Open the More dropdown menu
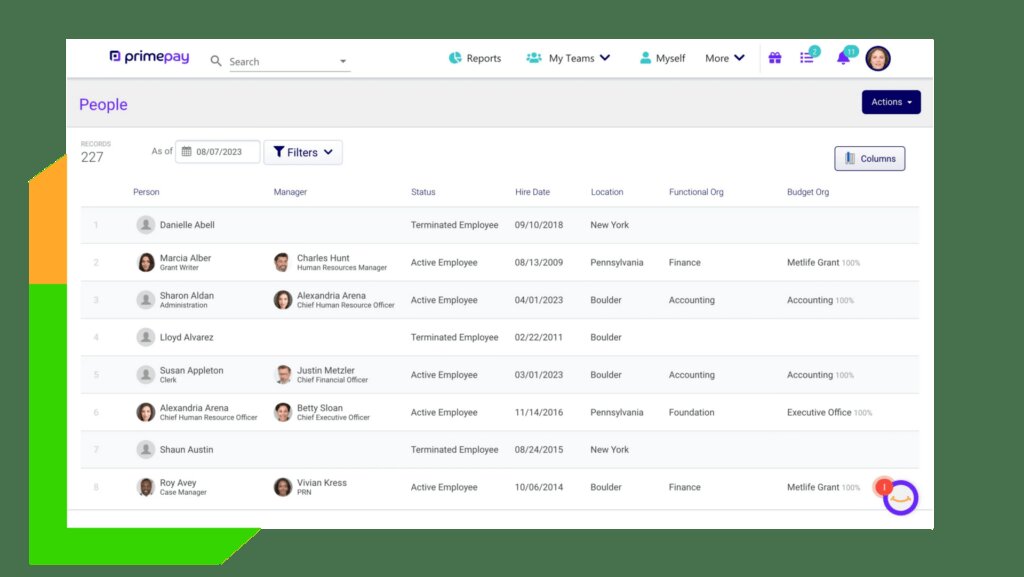Screen dimensions: 1024x577 click(725, 58)
